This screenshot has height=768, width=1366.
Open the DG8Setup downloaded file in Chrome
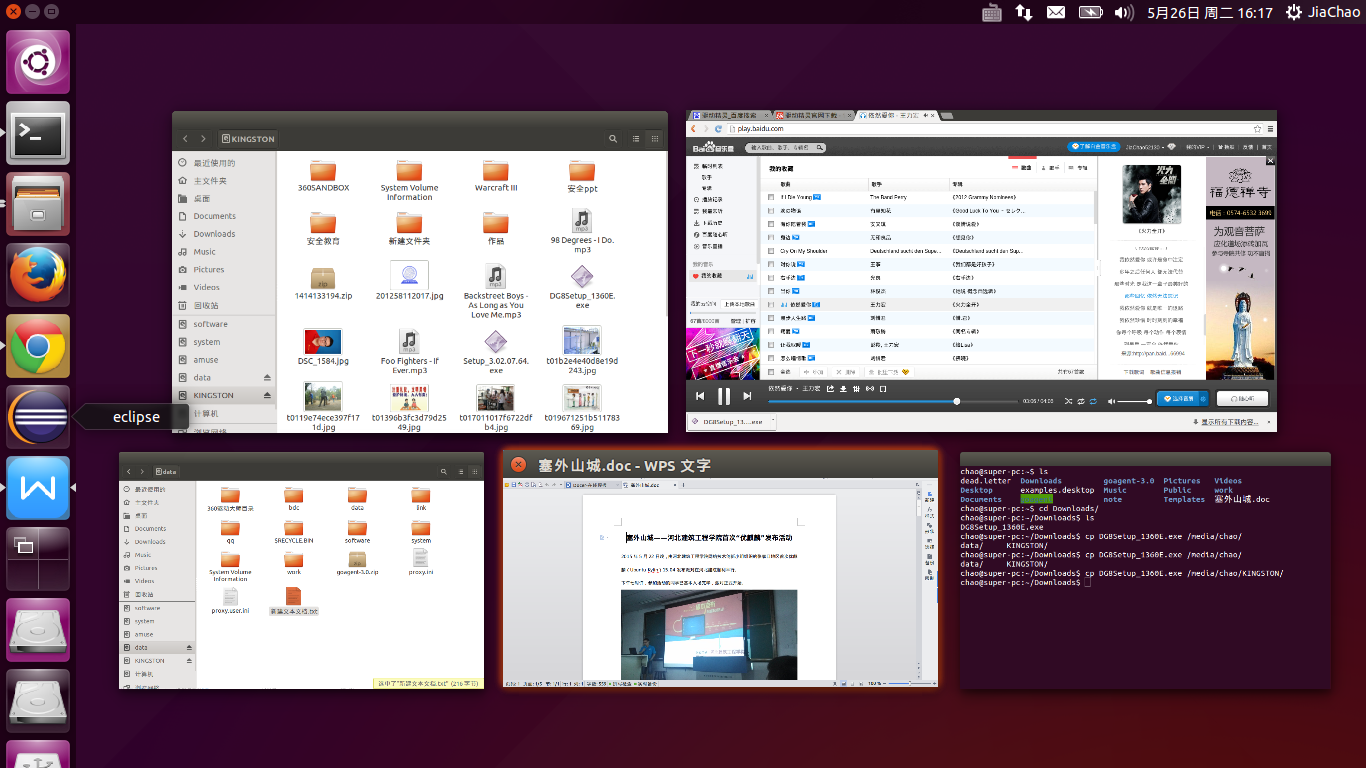731,422
